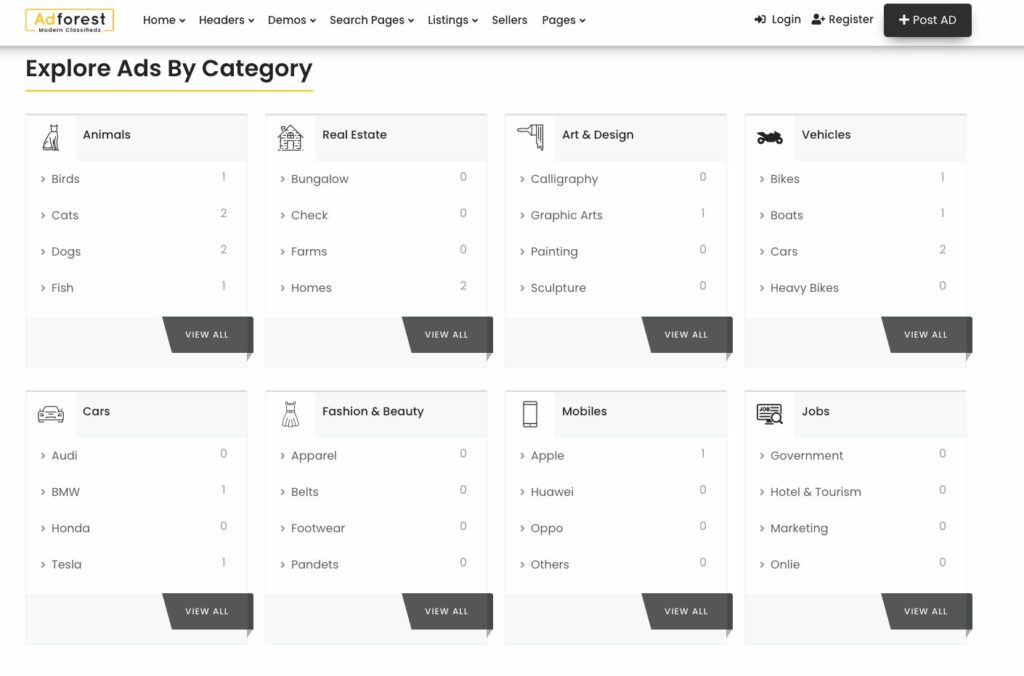1024x676 pixels.
Task: Open the Register link
Action: click(842, 19)
